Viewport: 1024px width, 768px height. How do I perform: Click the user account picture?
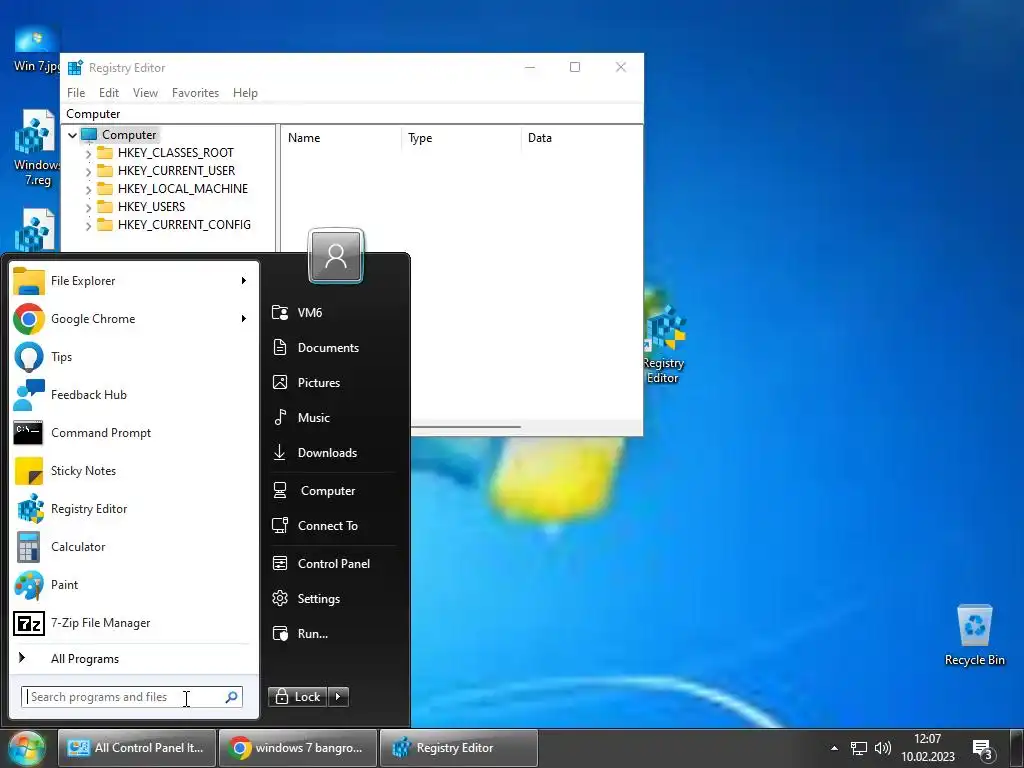[x=336, y=255]
